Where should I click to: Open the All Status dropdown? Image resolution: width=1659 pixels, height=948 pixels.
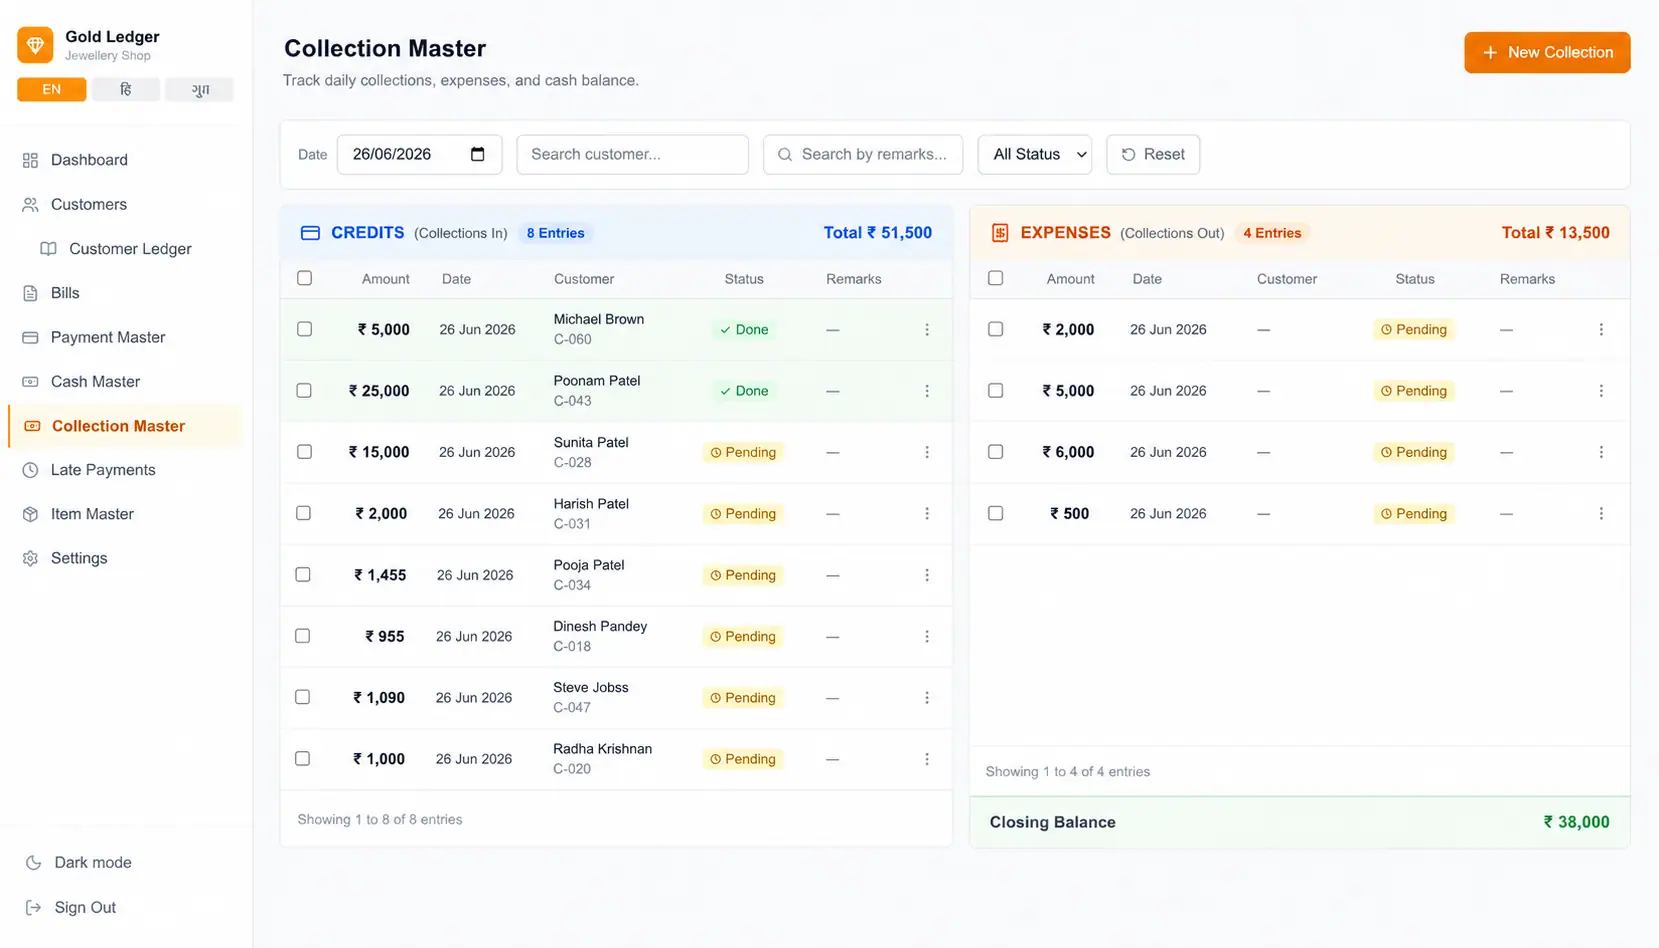1035,155
